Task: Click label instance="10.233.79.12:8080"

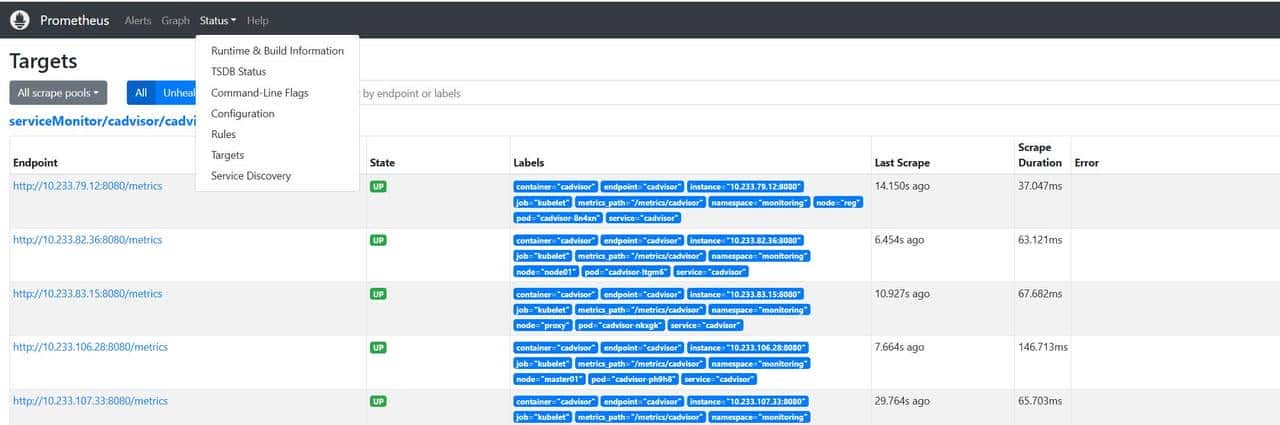Action: click(x=747, y=187)
